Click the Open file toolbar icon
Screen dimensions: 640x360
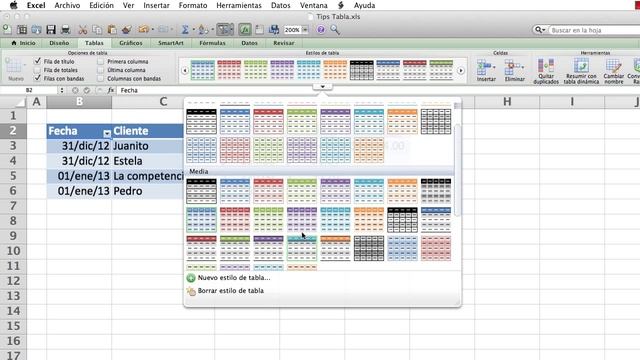(x=36, y=29)
